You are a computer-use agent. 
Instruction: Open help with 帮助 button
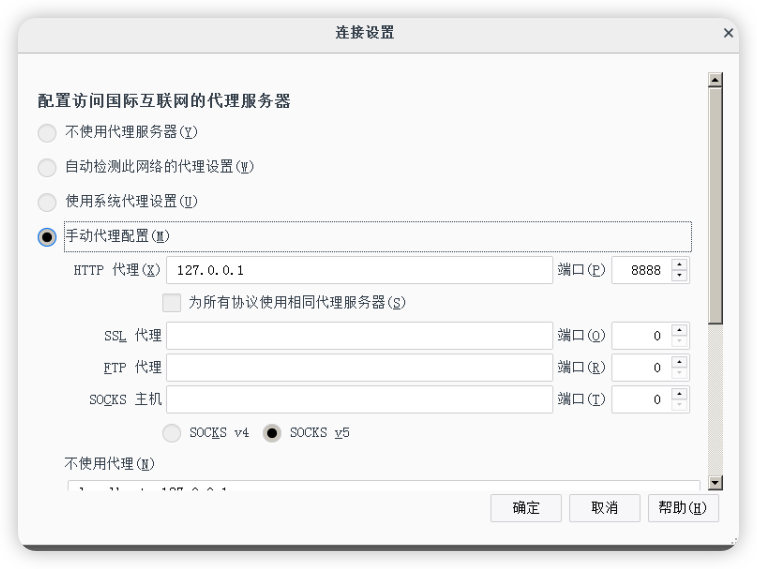point(683,508)
